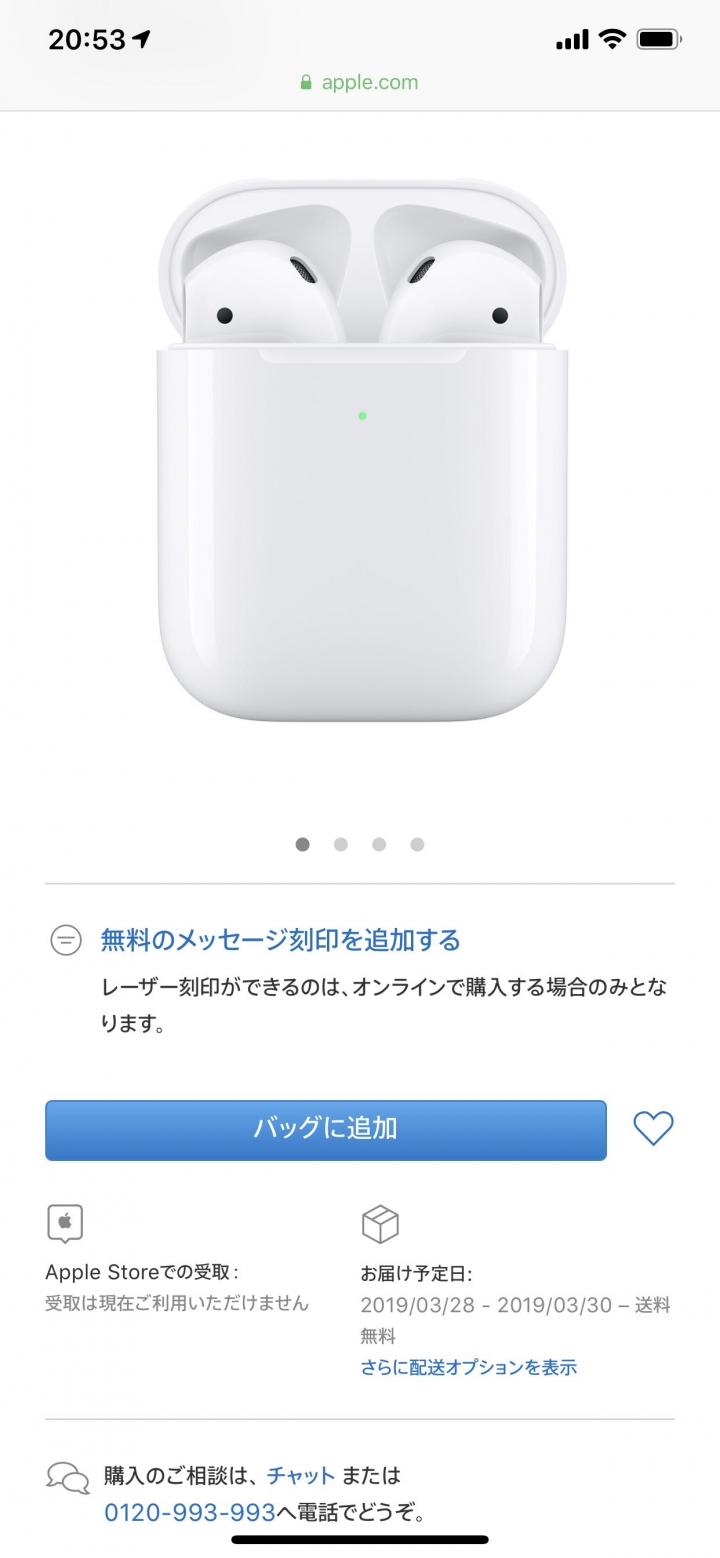Click the バッグに追加 button
Viewport: 720px width, 1558px height.
326,1130
